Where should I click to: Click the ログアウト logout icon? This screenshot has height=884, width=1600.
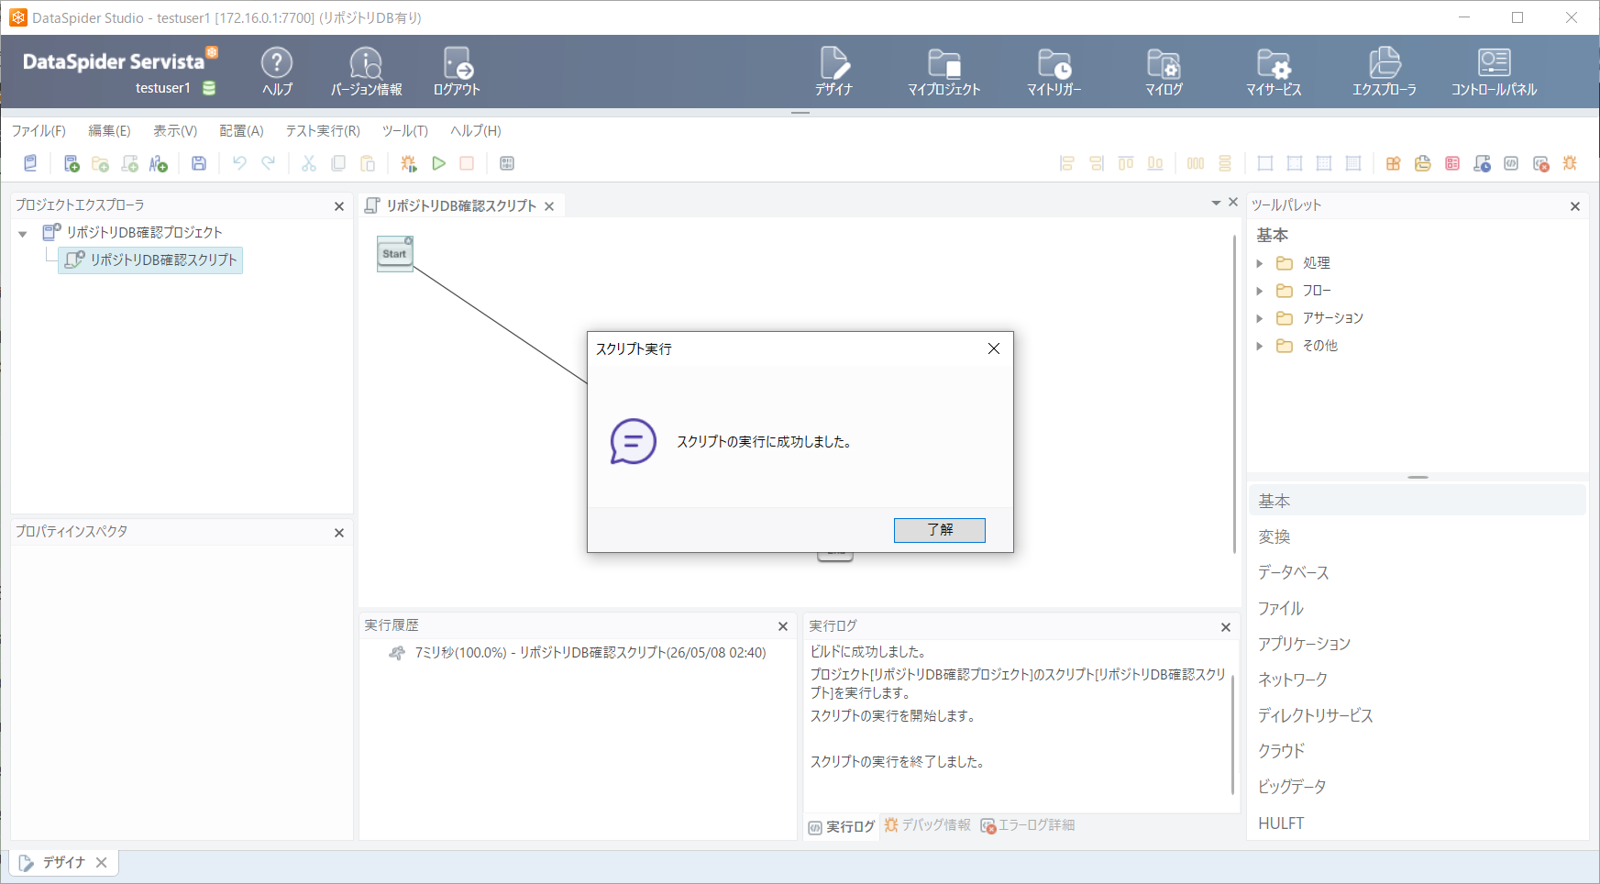[457, 71]
